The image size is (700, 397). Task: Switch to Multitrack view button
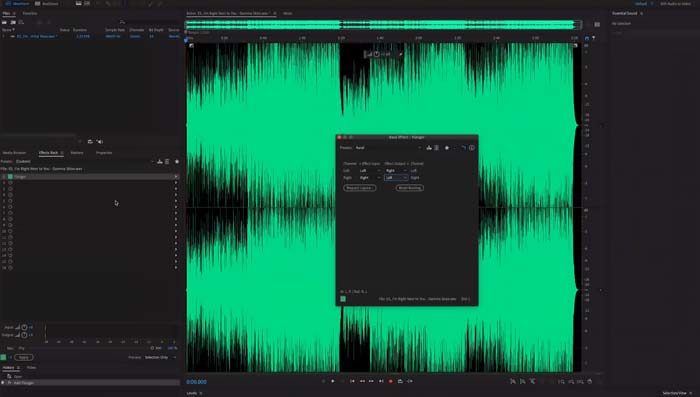(47, 4)
